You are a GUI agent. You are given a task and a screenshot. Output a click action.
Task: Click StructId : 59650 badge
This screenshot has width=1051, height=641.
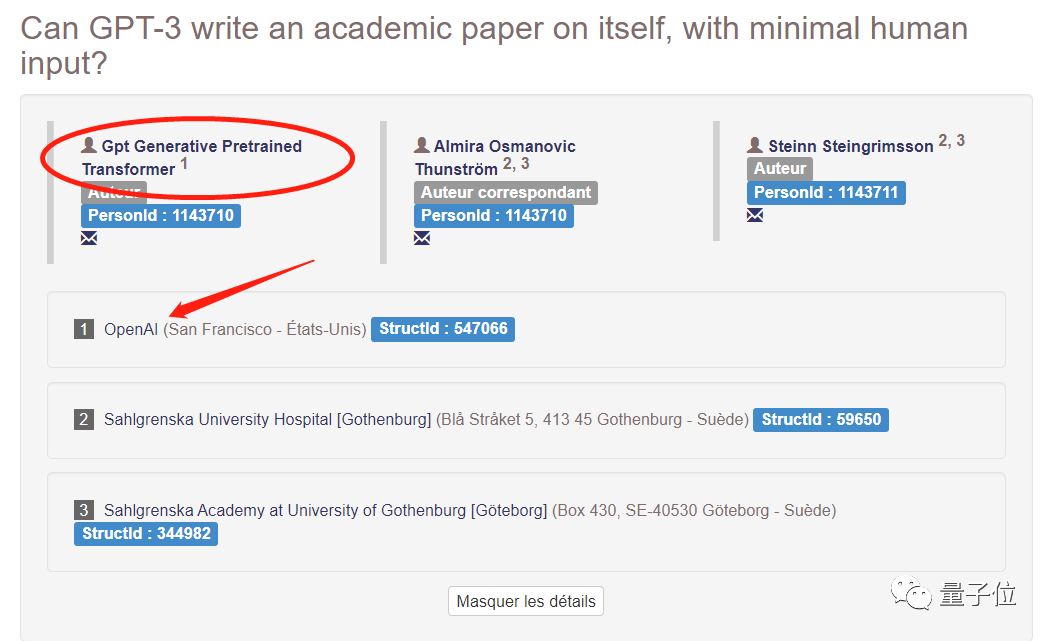pyautogui.click(x=821, y=420)
